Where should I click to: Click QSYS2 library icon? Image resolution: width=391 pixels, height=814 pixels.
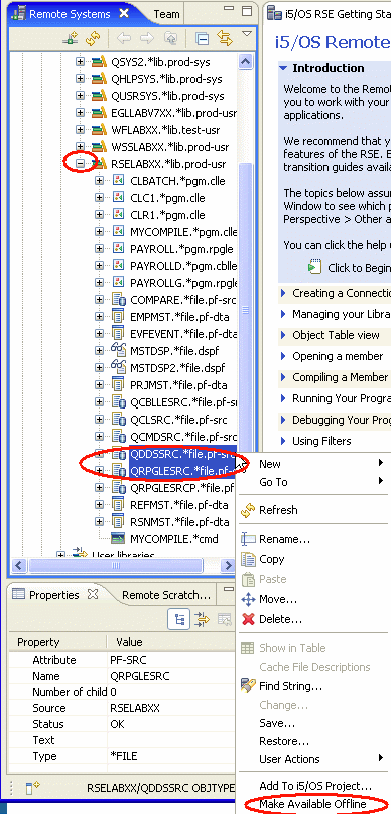[99, 62]
